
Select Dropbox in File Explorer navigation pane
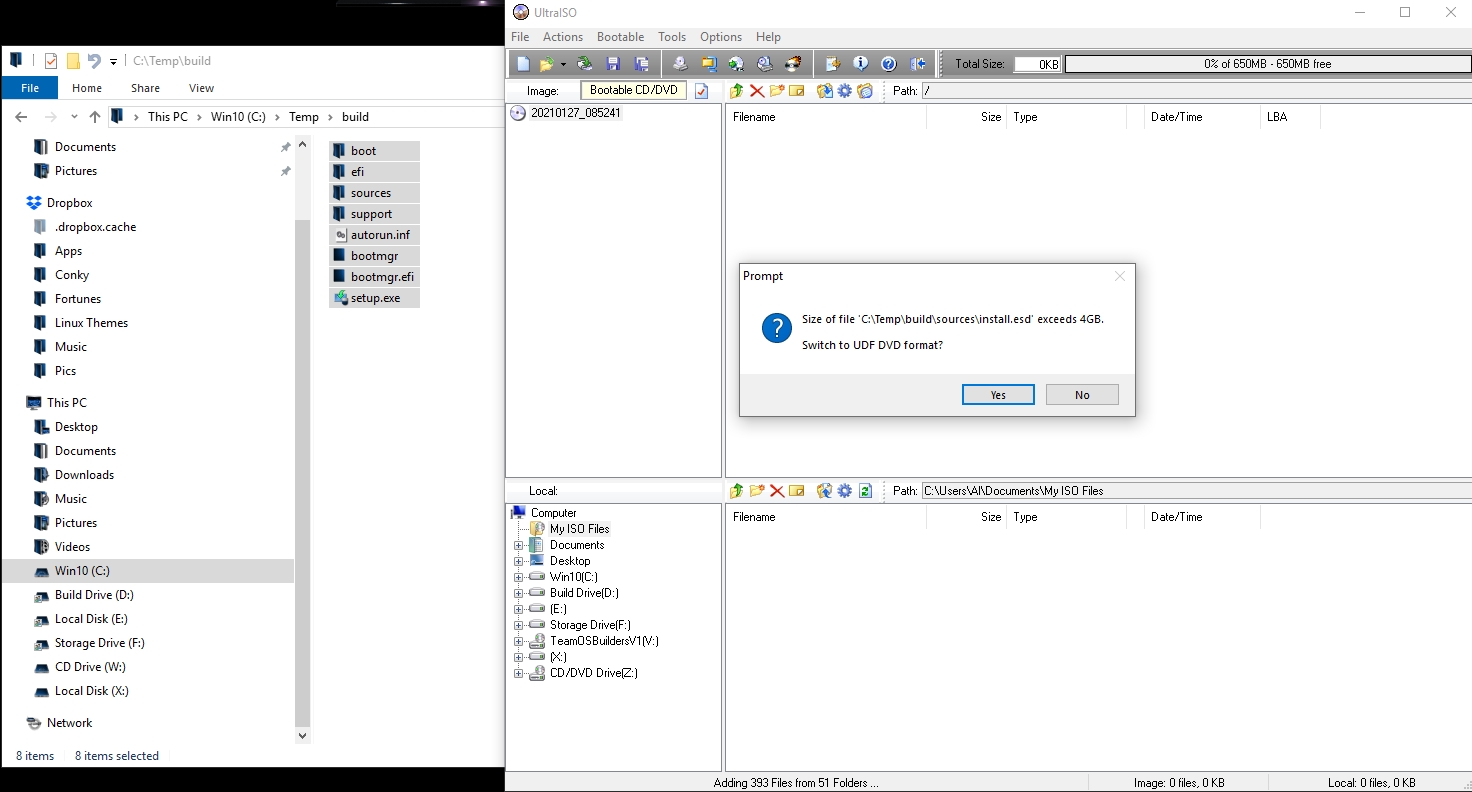[69, 203]
